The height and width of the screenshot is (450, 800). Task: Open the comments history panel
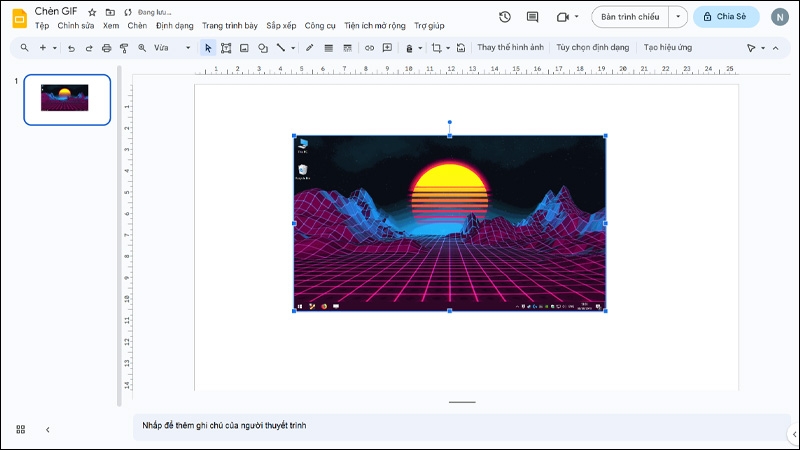tap(532, 17)
